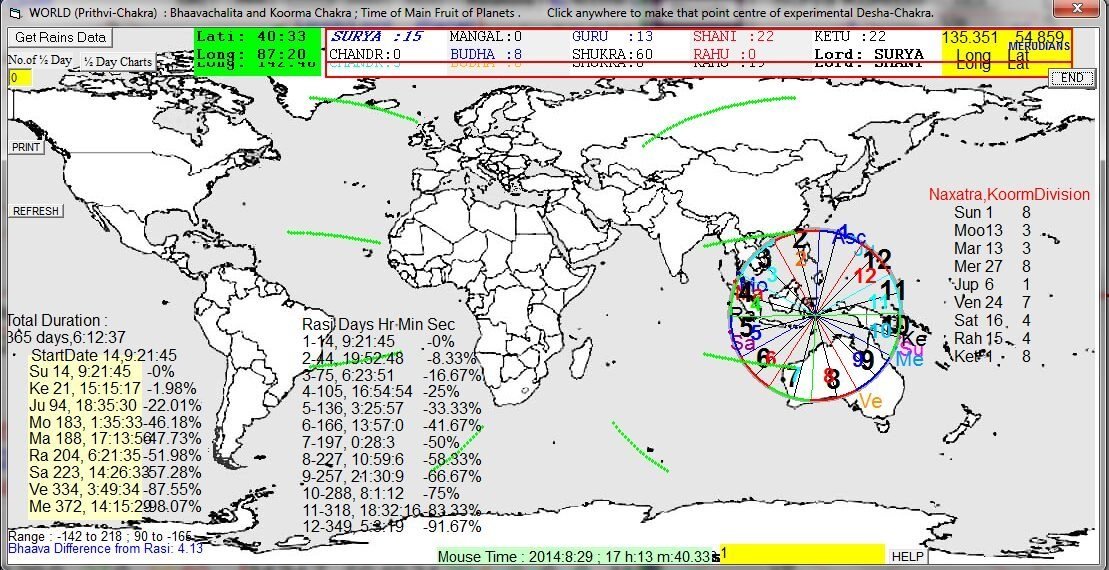Click the Rasi Days Hr Min Sec header
This screenshot has width=1109, height=570.
(378, 325)
